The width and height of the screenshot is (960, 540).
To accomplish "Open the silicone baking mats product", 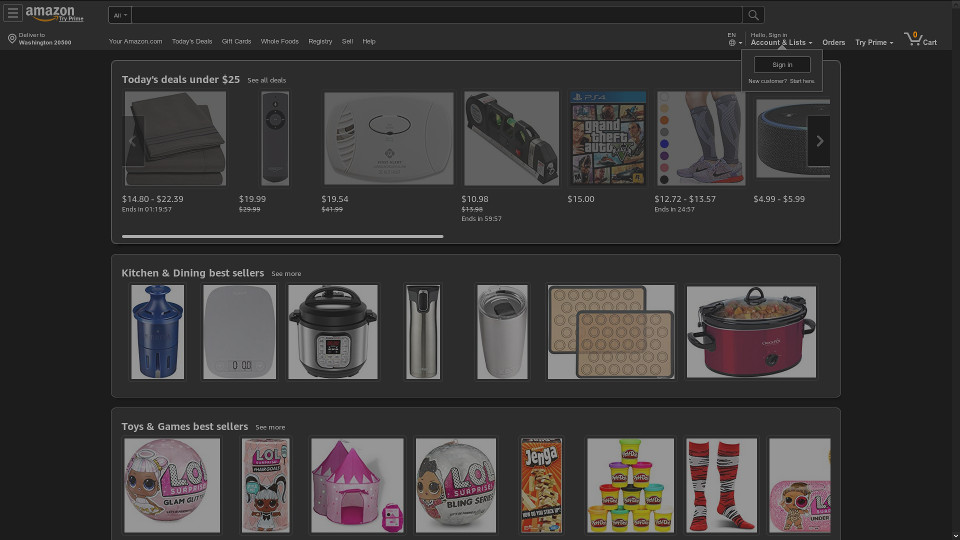I will tap(611, 332).
